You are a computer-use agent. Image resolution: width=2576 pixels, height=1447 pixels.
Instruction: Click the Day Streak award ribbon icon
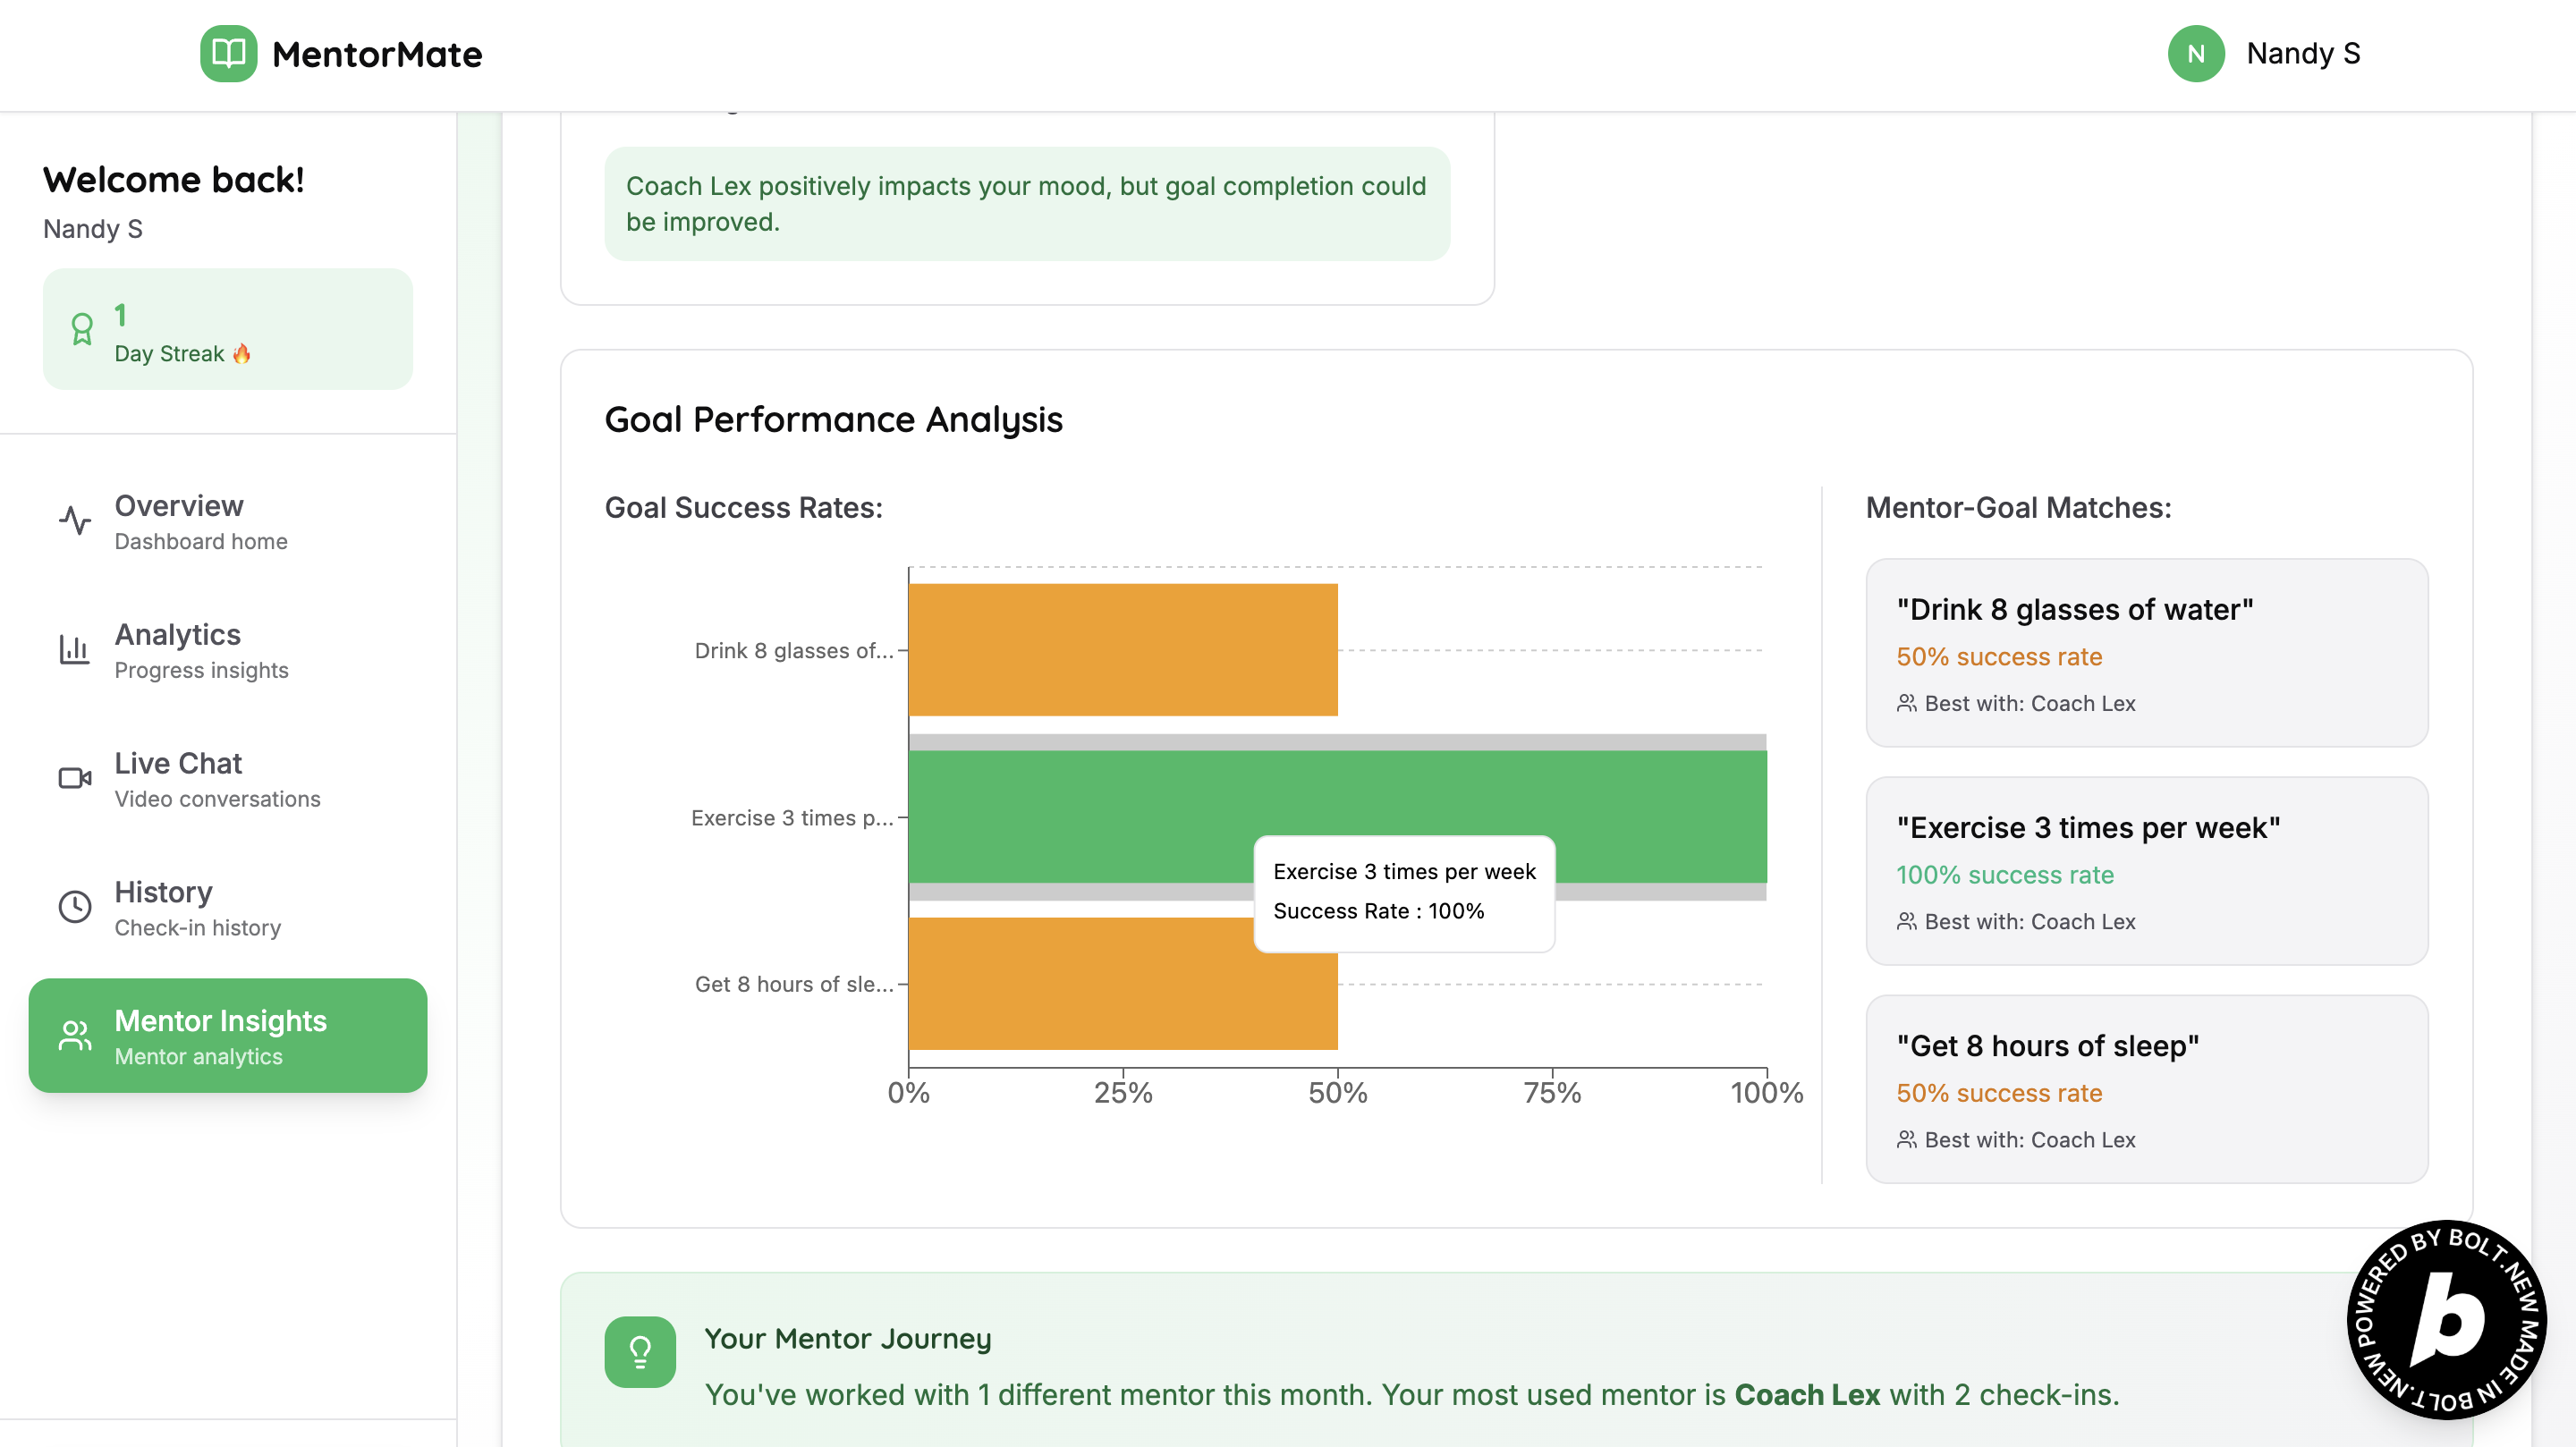[x=82, y=329]
